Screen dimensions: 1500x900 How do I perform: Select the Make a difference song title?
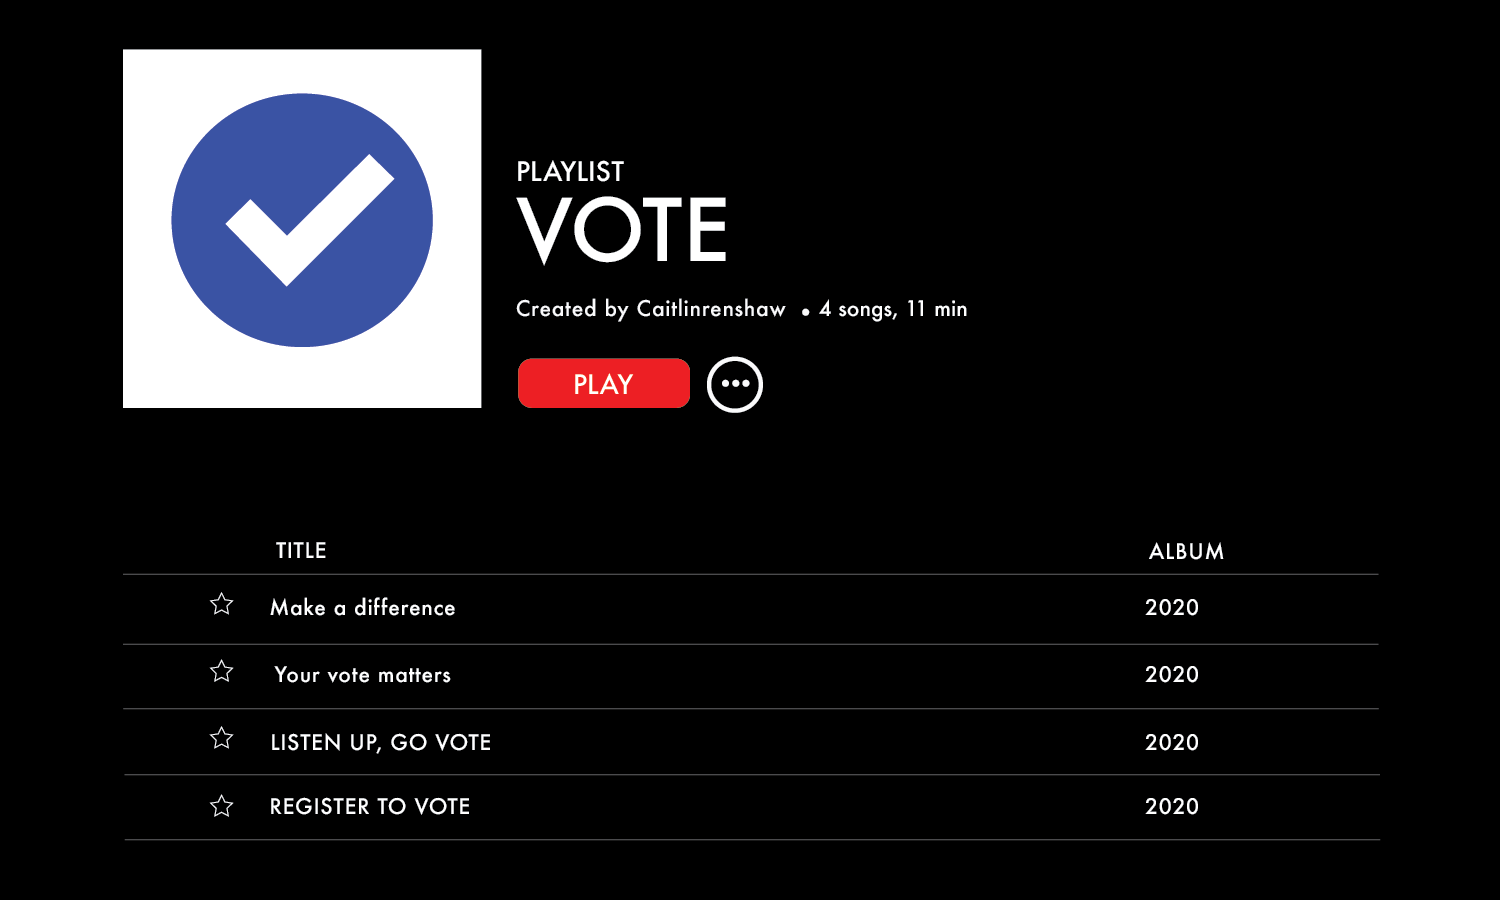click(x=363, y=607)
